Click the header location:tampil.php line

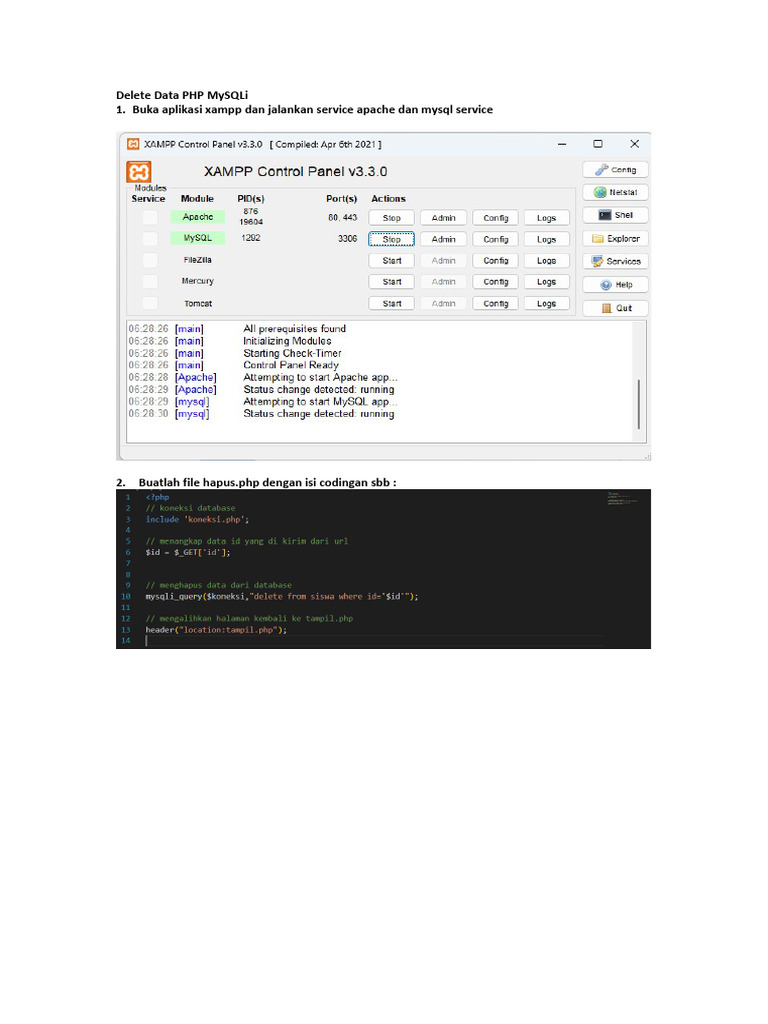click(216, 630)
